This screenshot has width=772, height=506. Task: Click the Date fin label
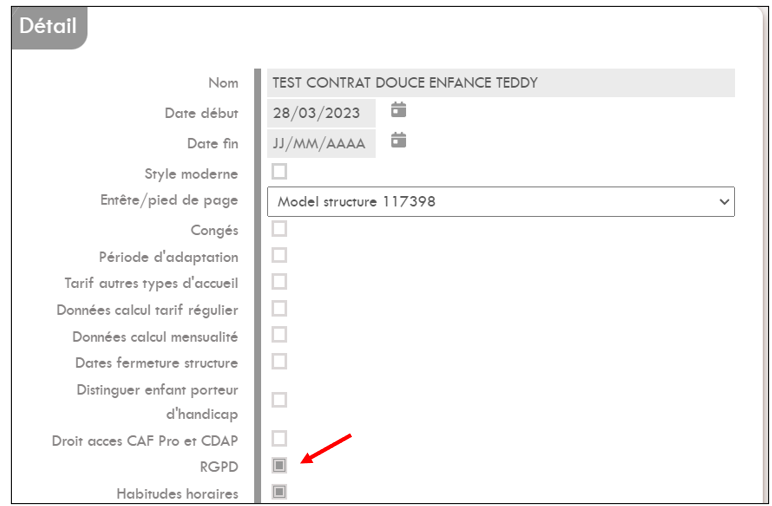pyautogui.click(x=213, y=144)
